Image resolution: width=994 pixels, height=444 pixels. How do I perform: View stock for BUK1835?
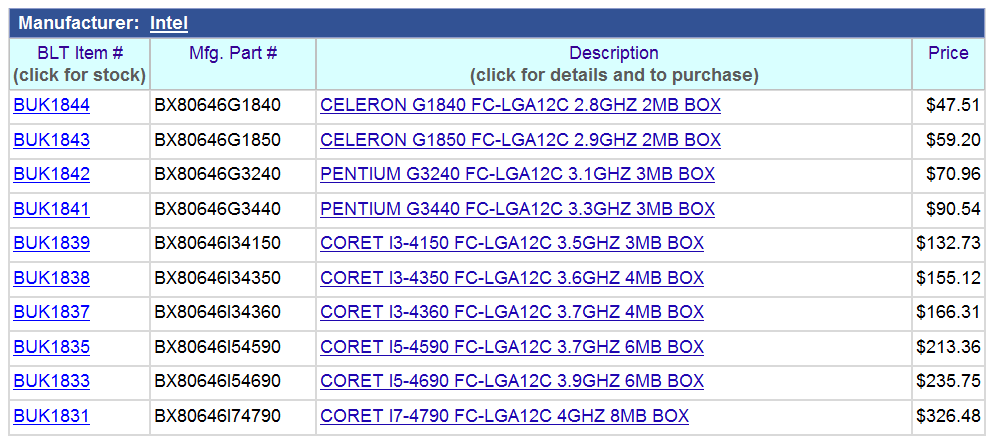point(52,347)
